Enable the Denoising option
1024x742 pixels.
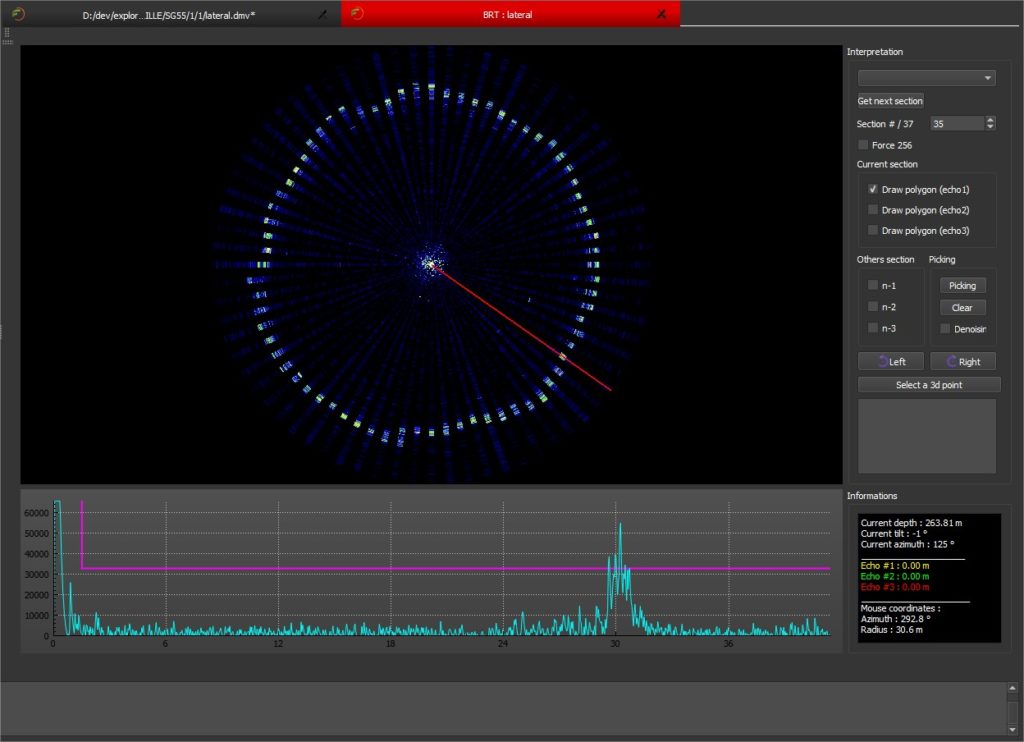point(944,328)
